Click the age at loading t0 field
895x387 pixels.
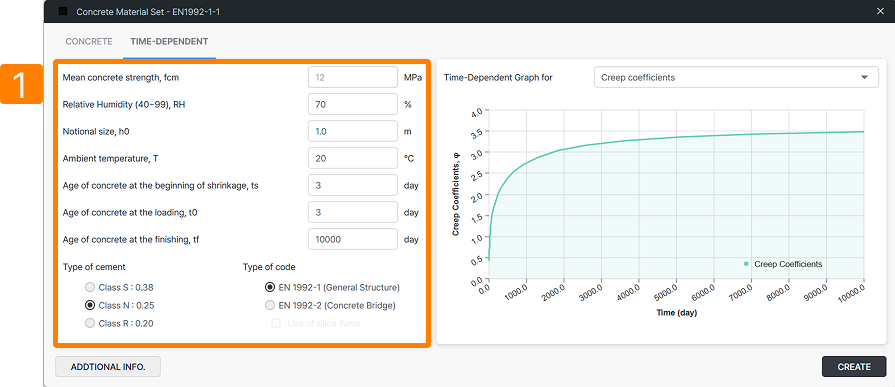[x=353, y=212]
